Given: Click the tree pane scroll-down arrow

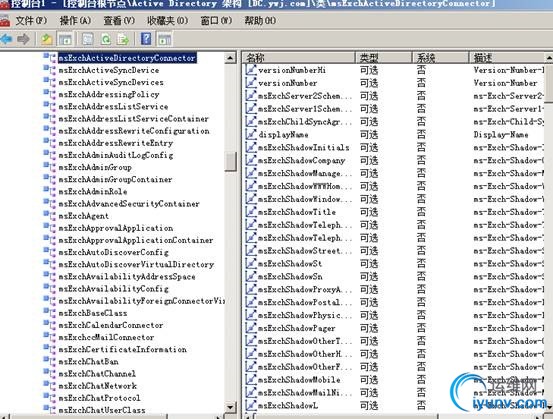Looking at the screenshot, I should coord(230,407).
